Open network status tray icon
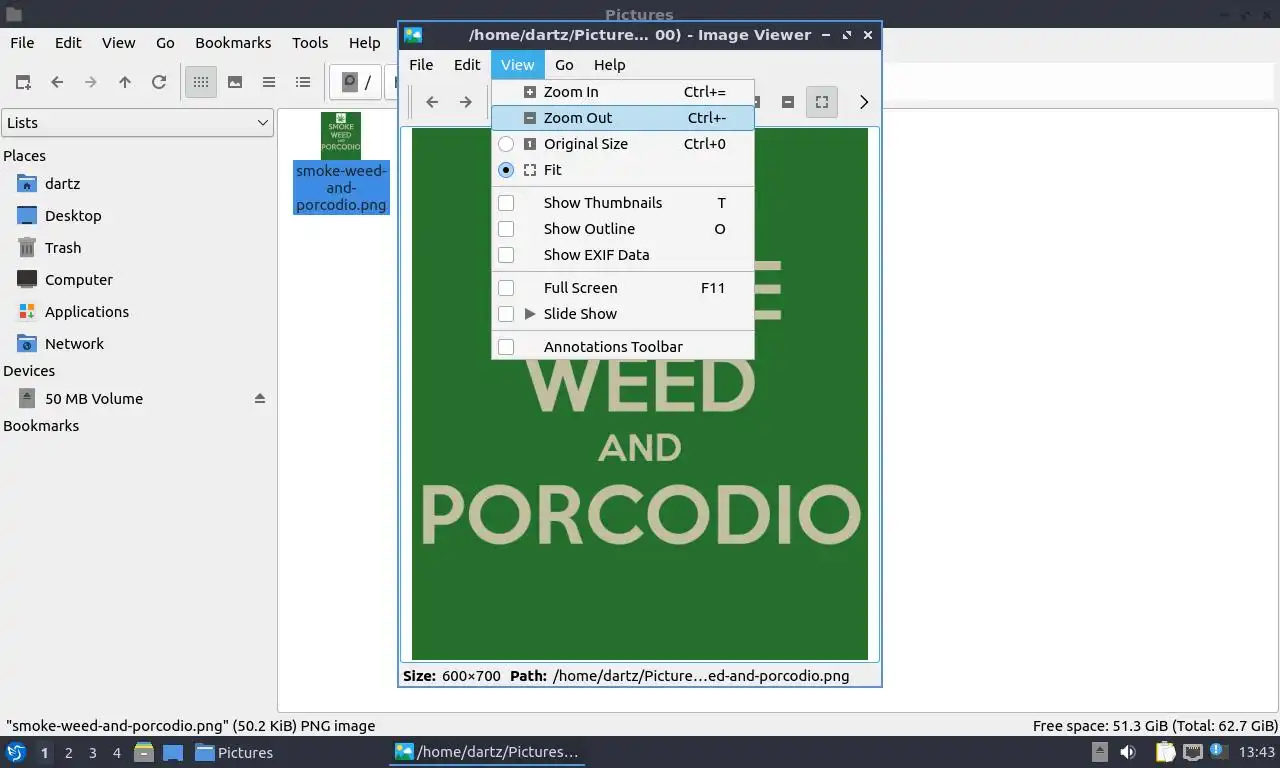This screenshot has width=1280, height=768. tap(1193, 753)
